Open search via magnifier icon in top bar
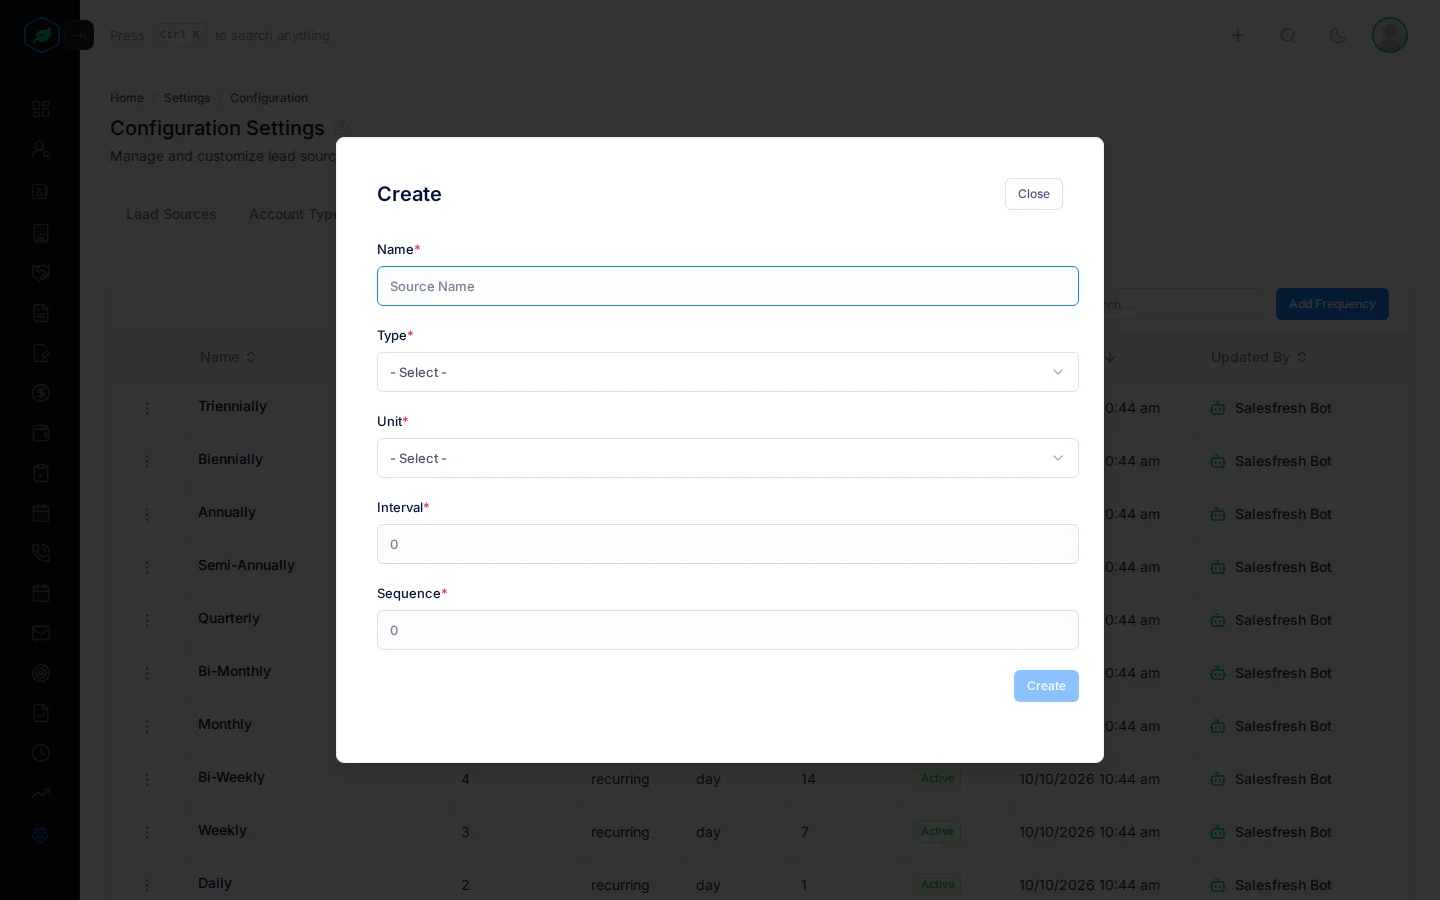Viewport: 1440px width, 900px height. (x=1288, y=35)
